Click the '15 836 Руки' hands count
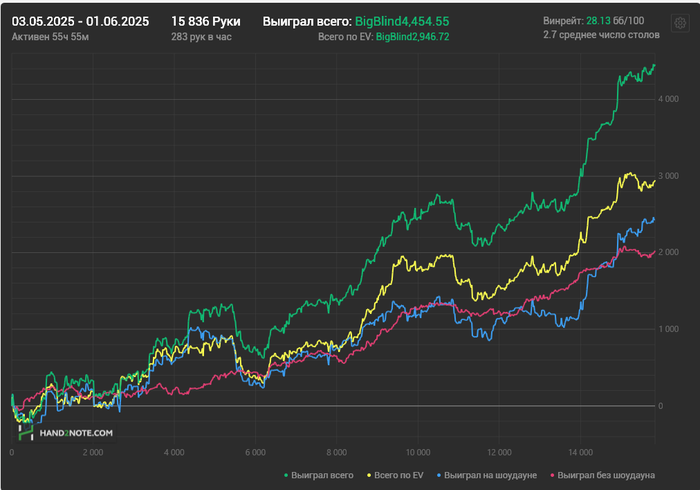This screenshot has height=490, width=700. click(206, 21)
